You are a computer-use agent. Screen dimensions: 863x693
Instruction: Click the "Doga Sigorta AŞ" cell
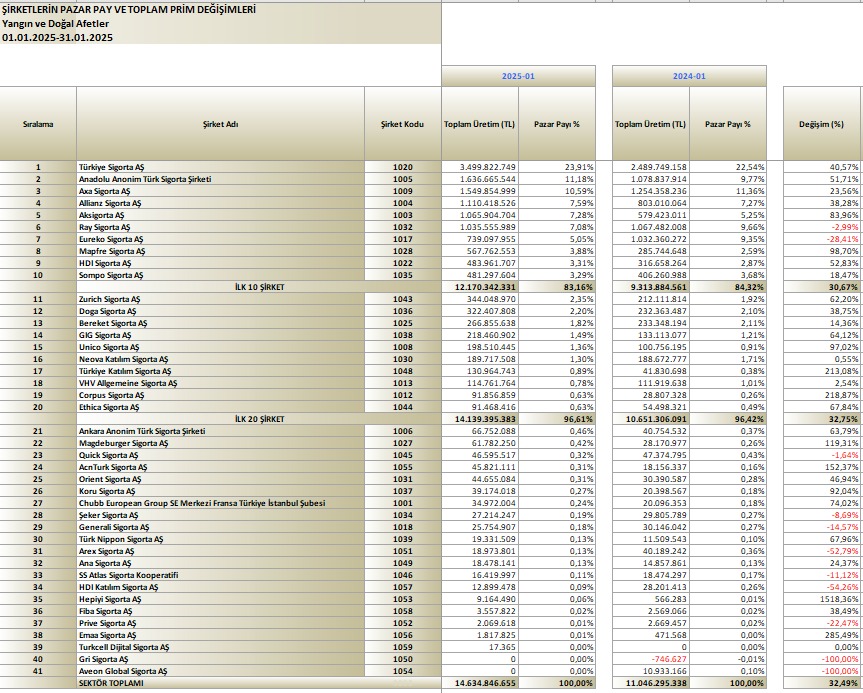pos(220,312)
